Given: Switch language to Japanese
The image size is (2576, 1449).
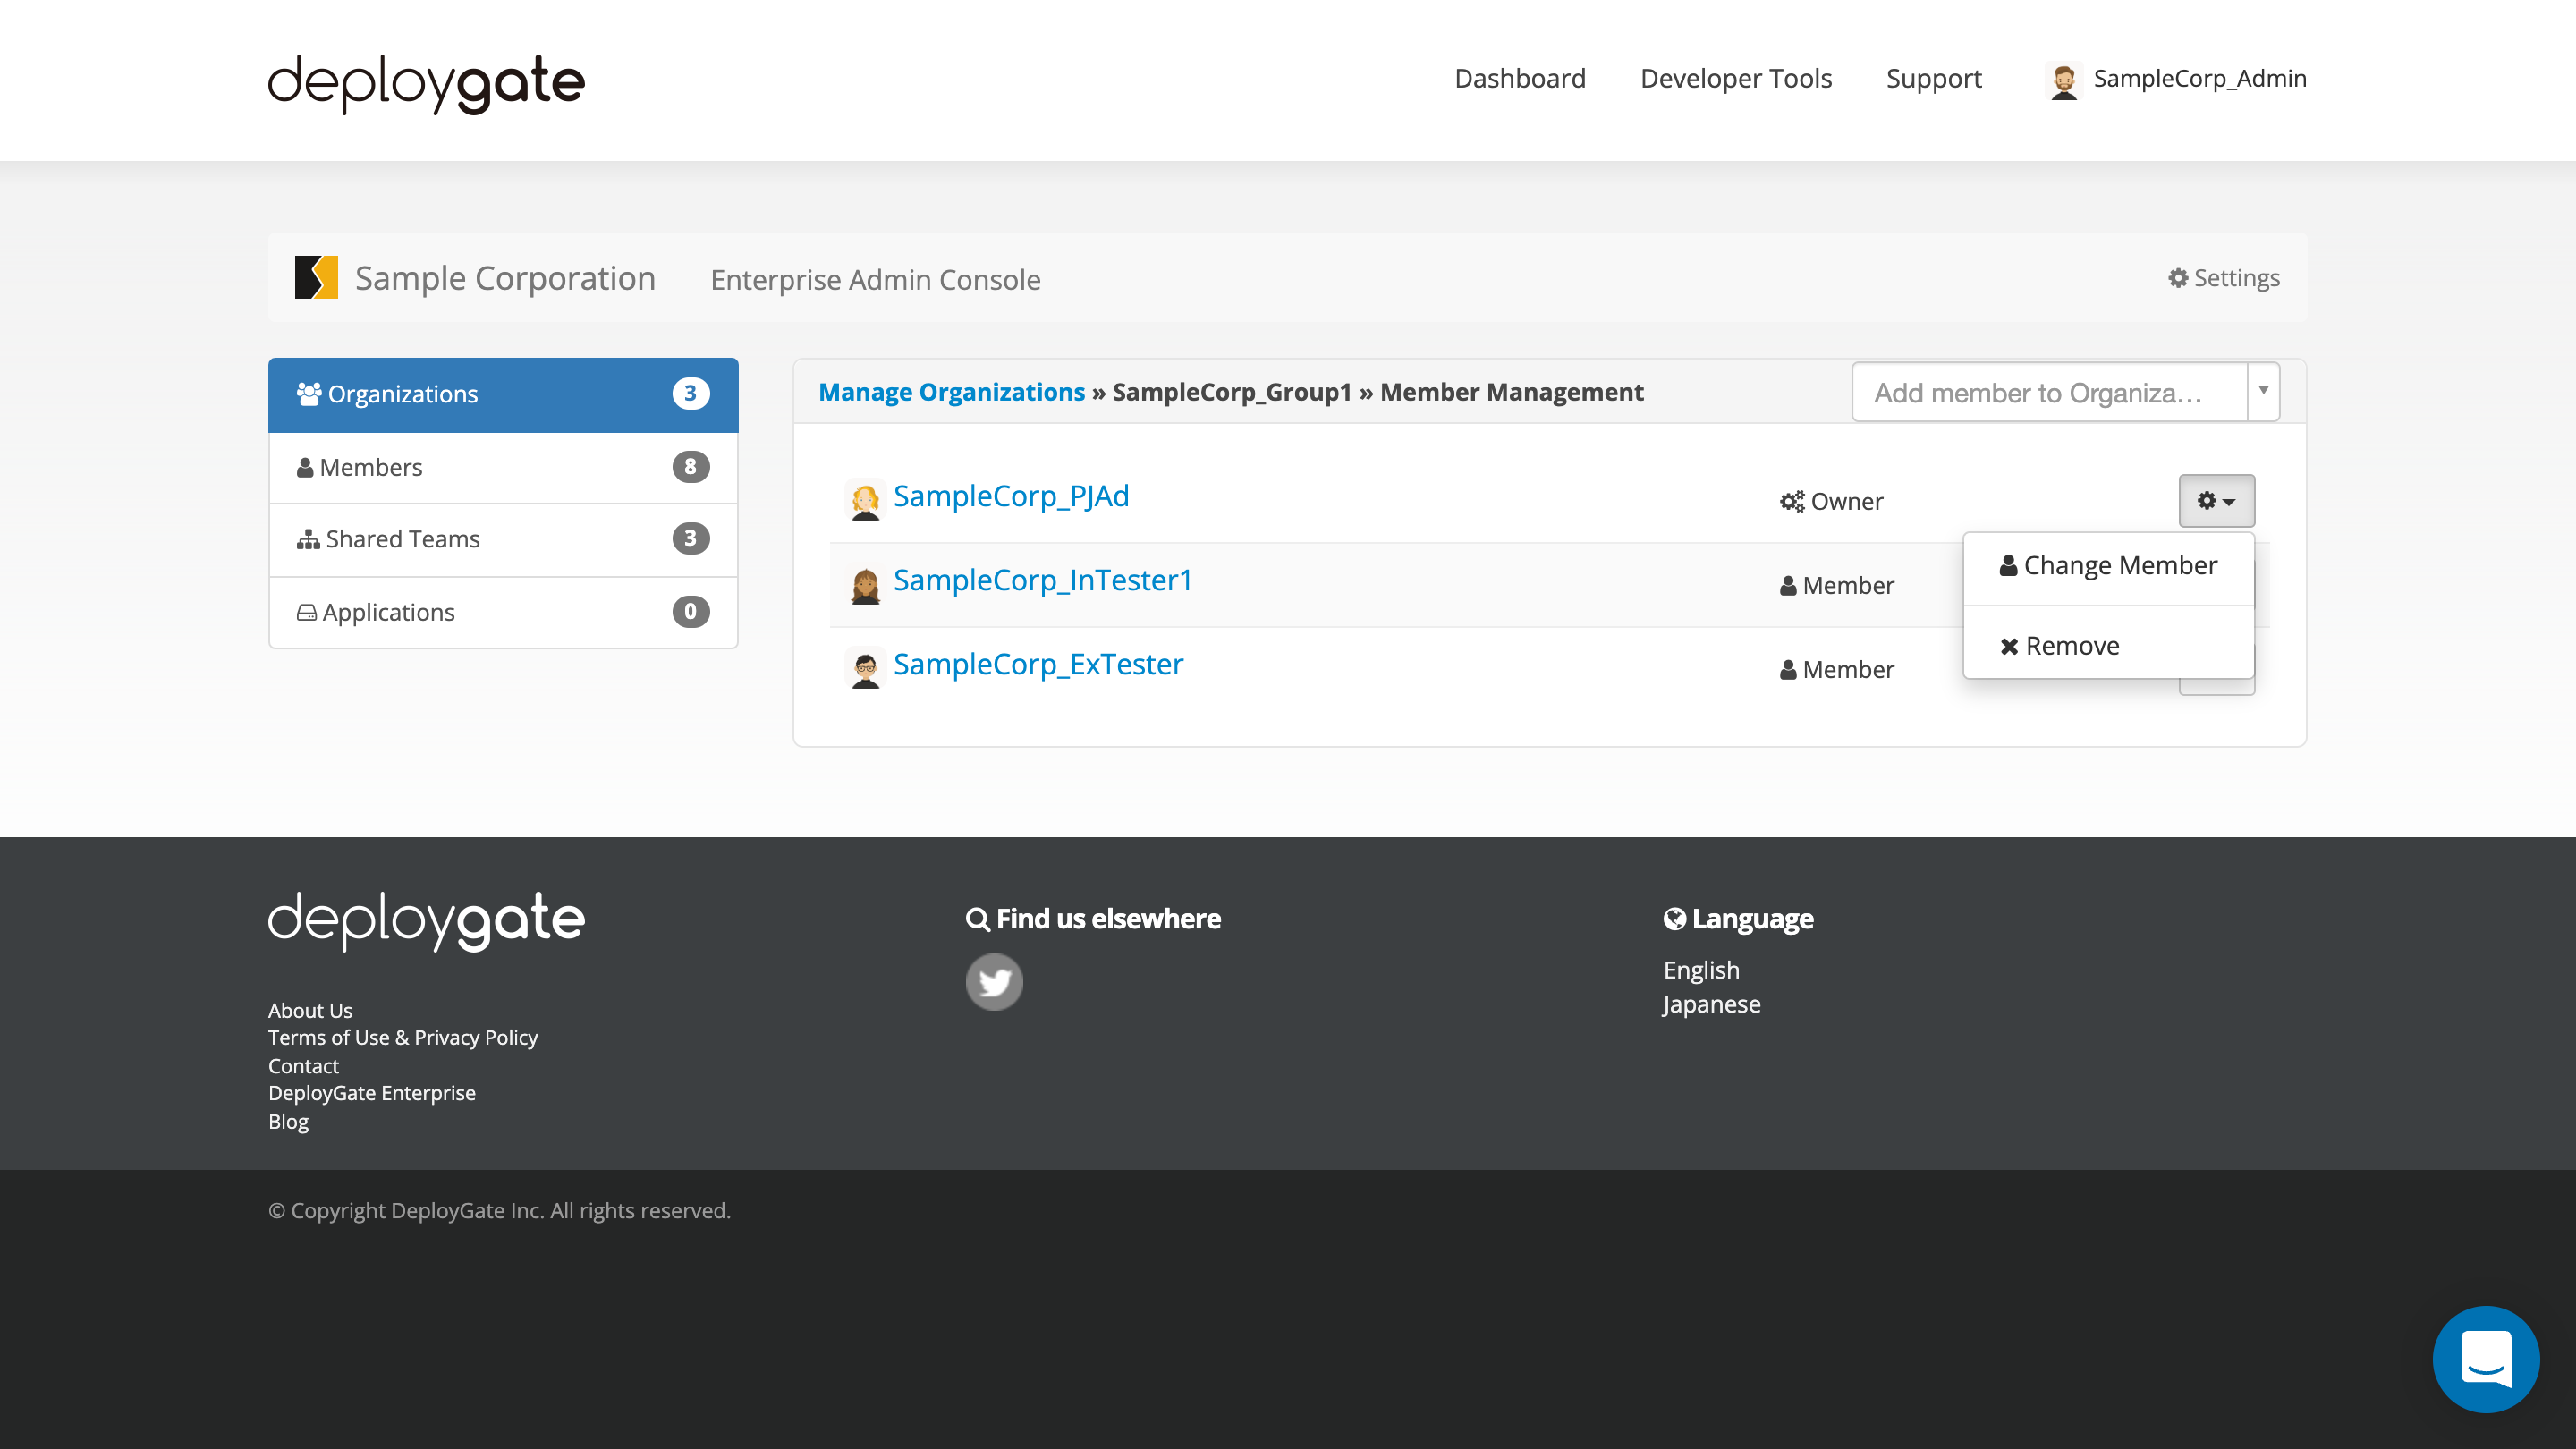Looking at the screenshot, I should pos(1711,1004).
